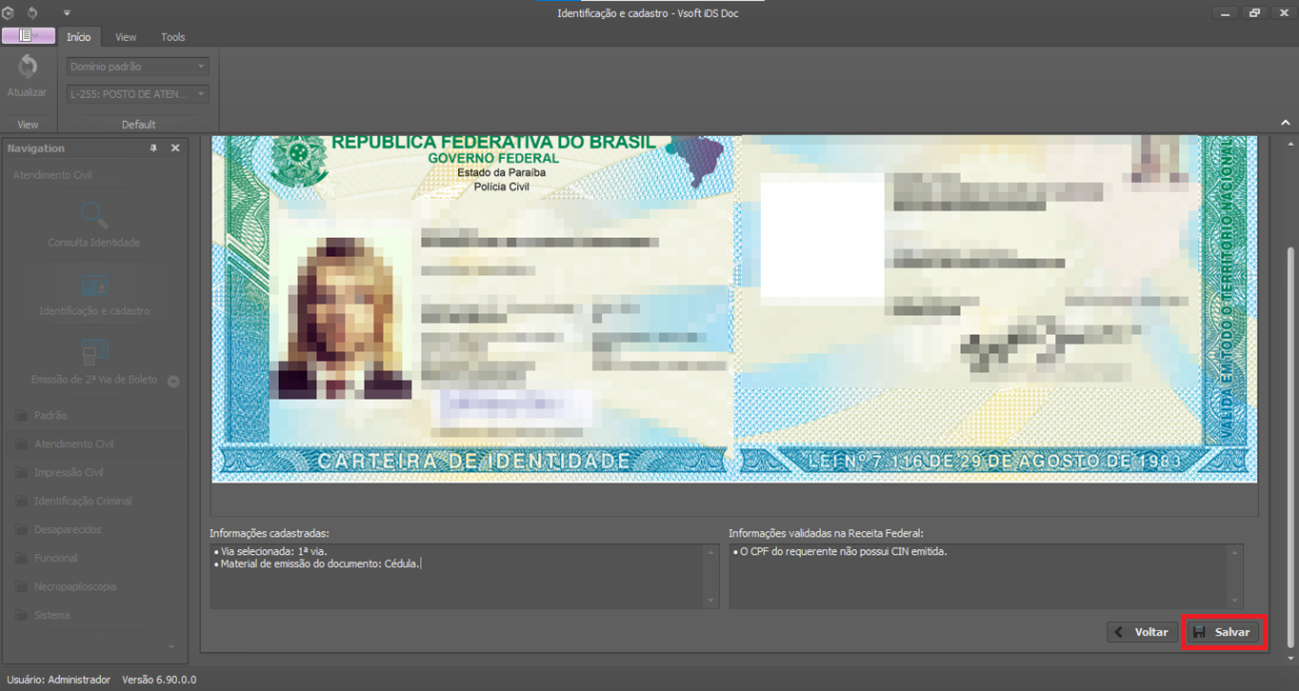The height and width of the screenshot is (691, 1299).
Task: Click the Receita Federal box scroll down arrow
Action: [x=1236, y=600]
